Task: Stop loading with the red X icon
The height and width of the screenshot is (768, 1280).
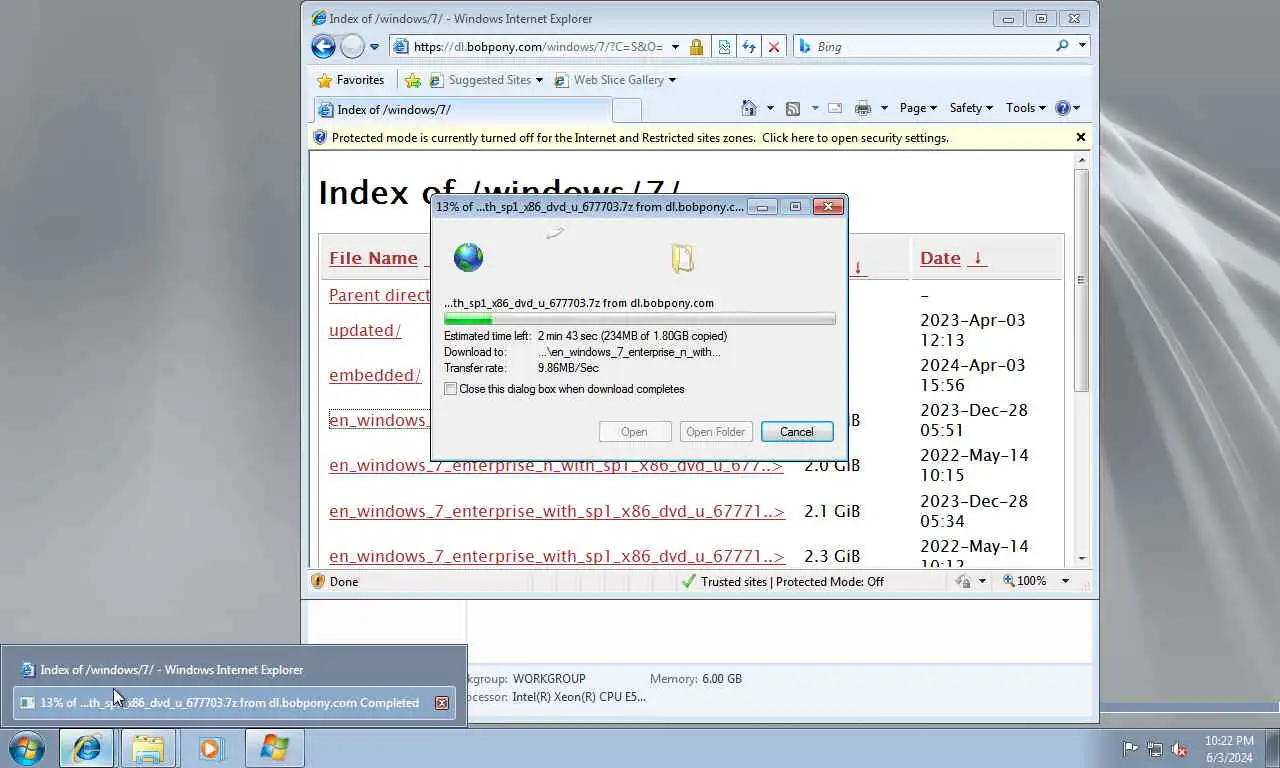Action: [x=773, y=47]
